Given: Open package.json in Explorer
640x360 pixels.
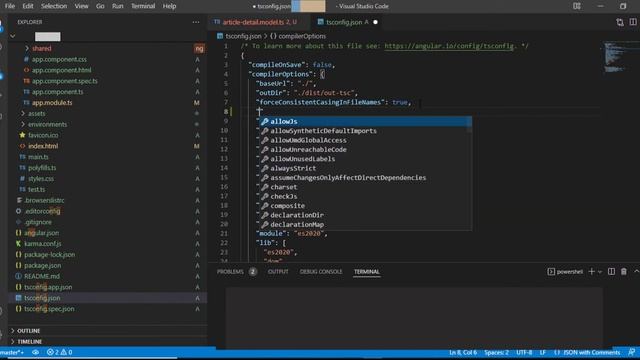Looking at the screenshot, I should [x=42, y=265].
